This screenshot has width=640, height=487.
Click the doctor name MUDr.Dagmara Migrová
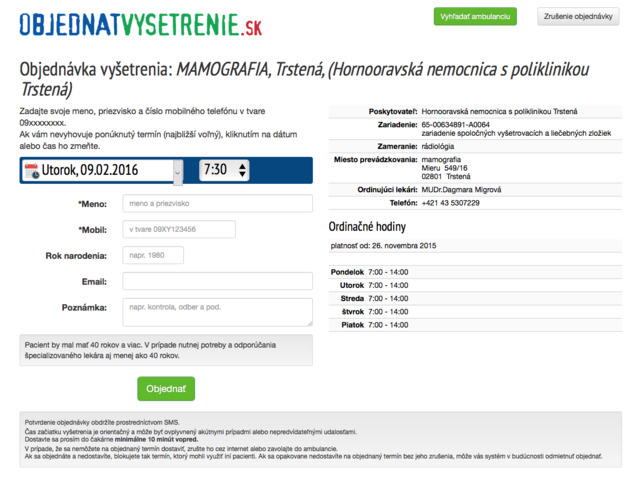pyautogui.click(x=461, y=190)
